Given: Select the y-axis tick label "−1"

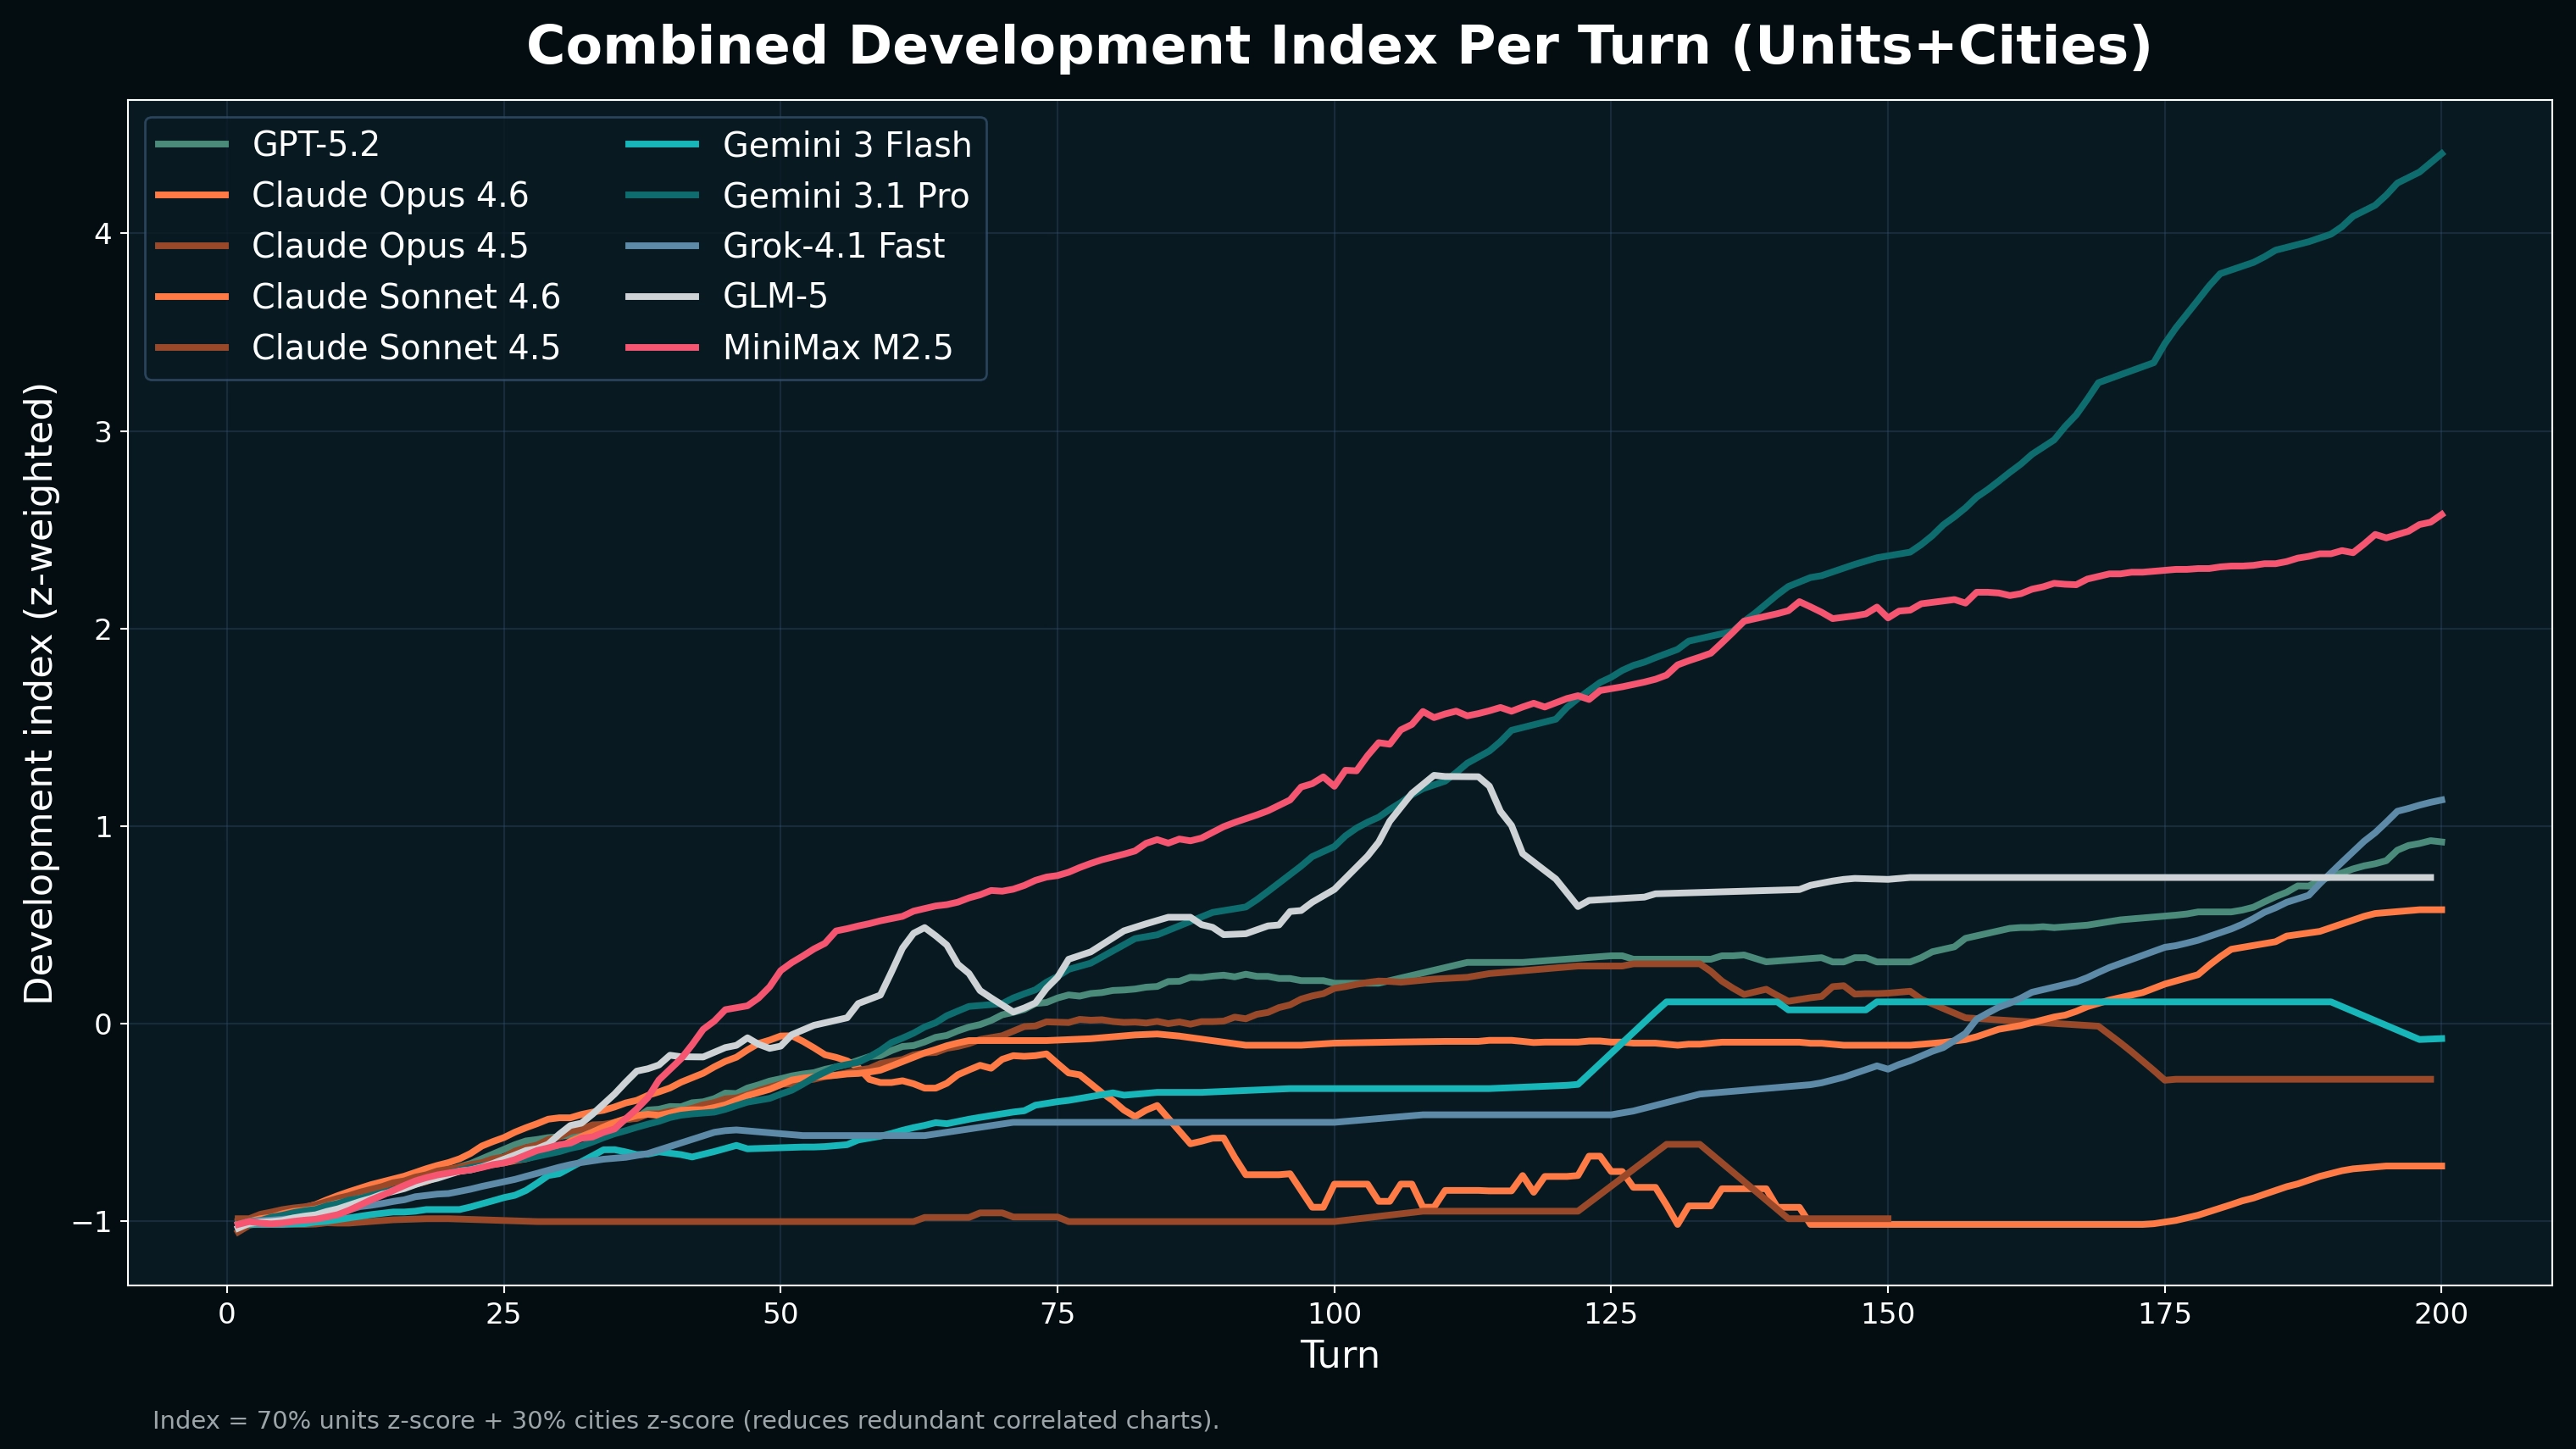Looking at the screenshot, I should (x=91, y=1222).
